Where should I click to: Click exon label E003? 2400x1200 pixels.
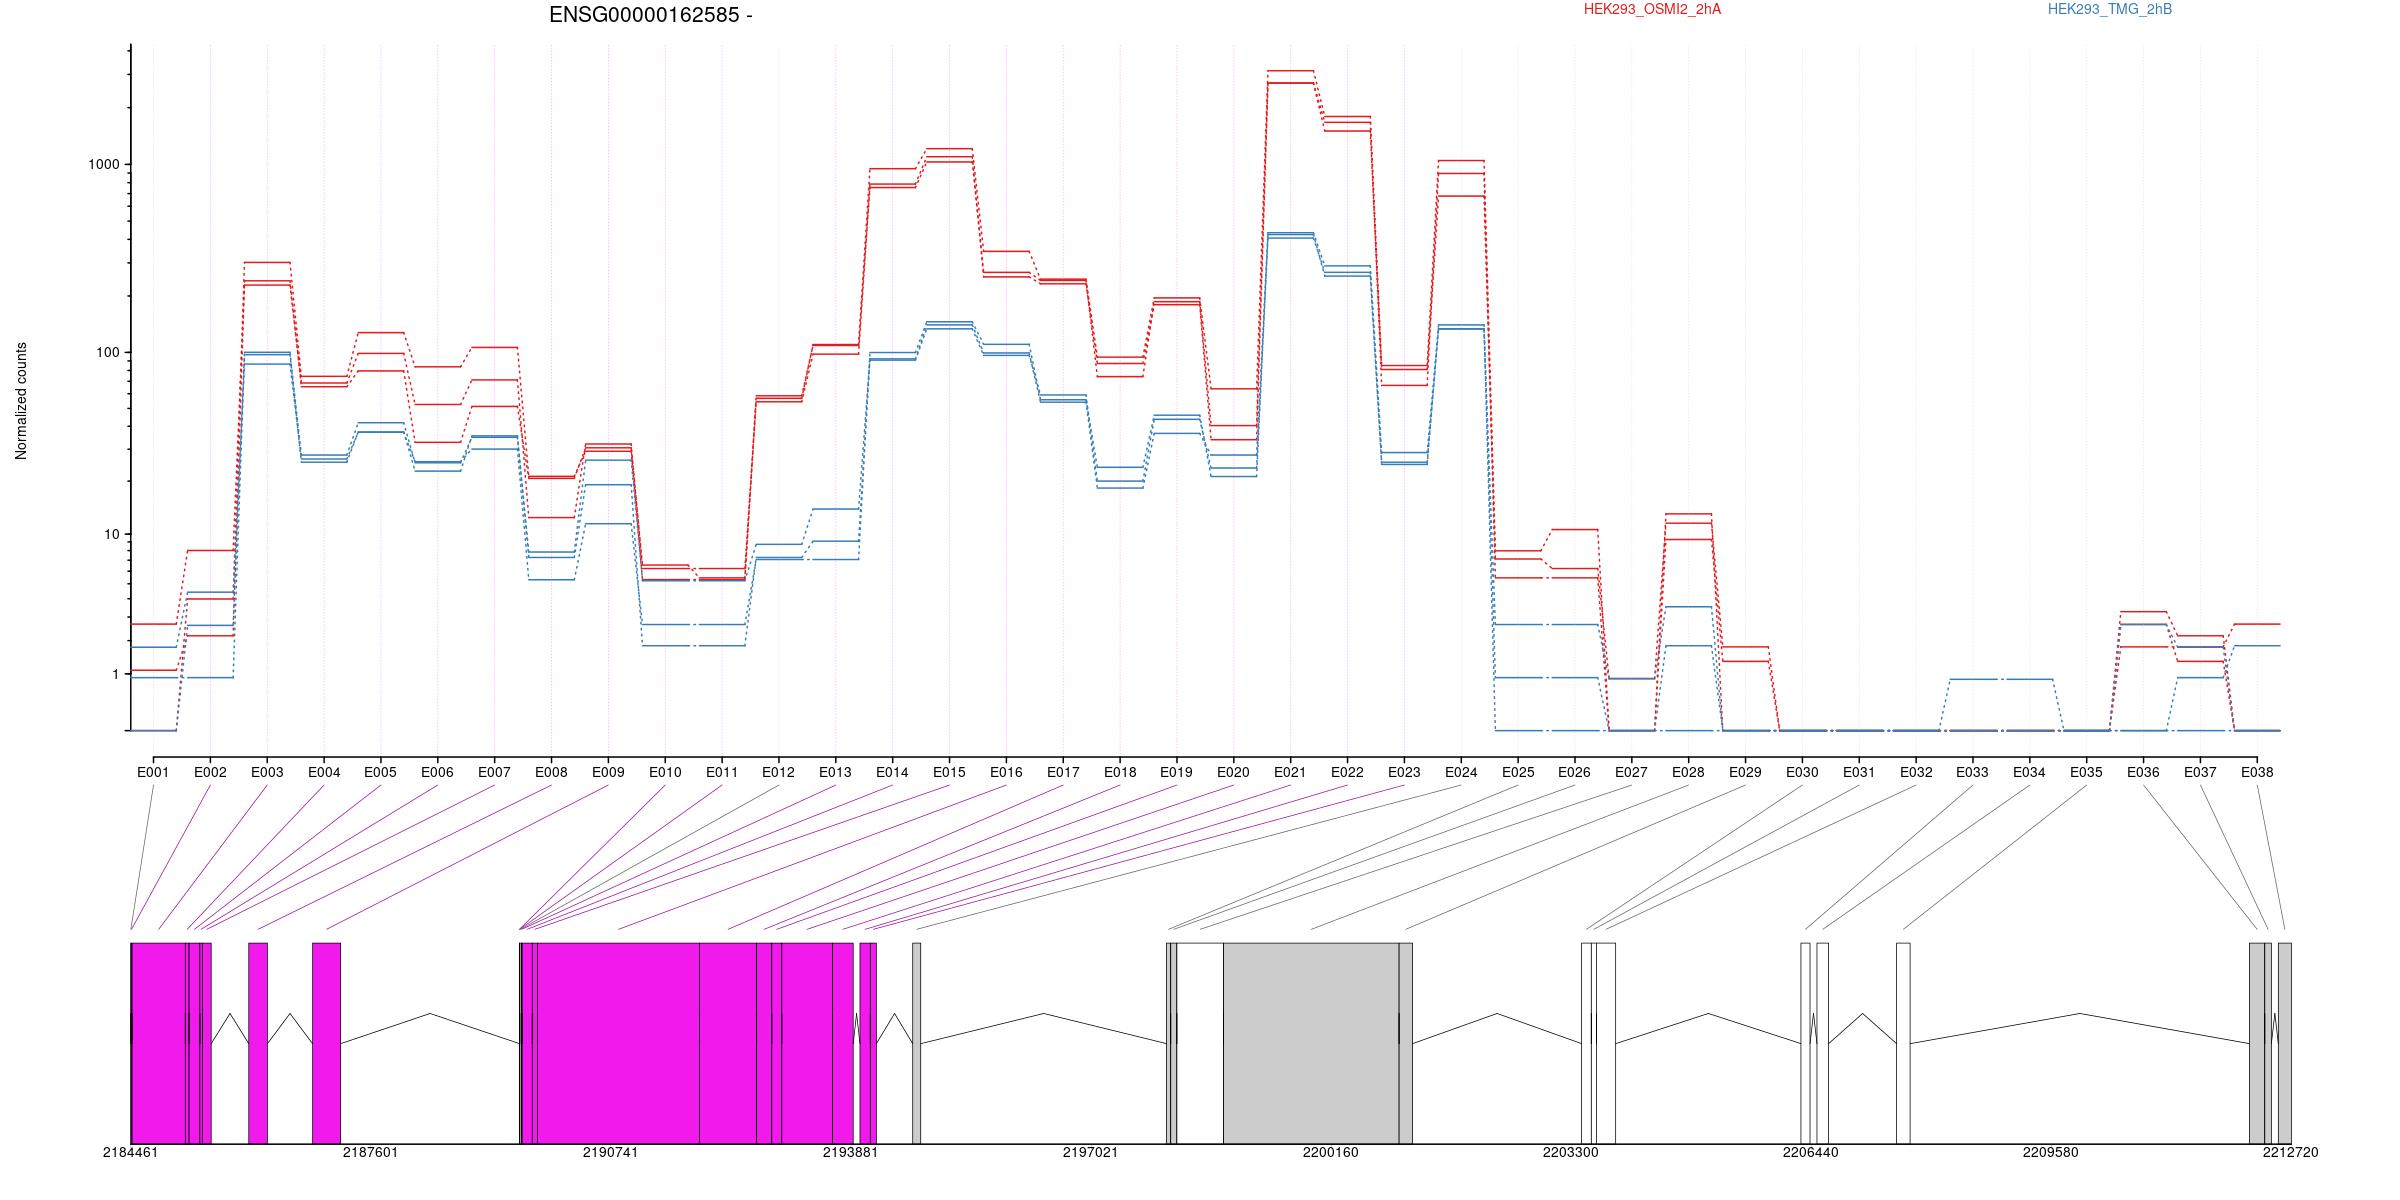pyautogui.click(x=267, y=772)
